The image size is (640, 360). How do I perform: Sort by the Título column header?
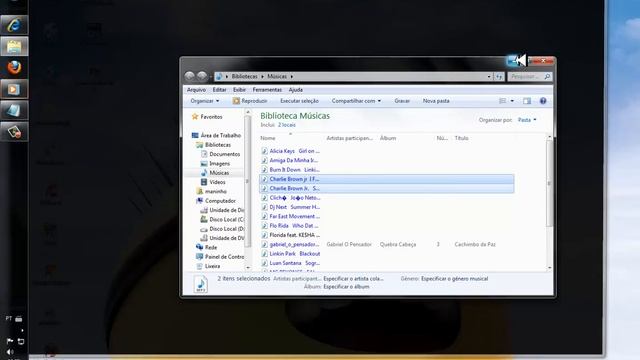(x=461, y=138)
